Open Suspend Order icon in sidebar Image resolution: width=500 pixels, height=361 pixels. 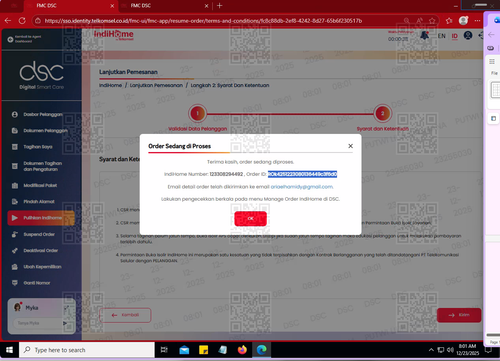tap(15, 234)
